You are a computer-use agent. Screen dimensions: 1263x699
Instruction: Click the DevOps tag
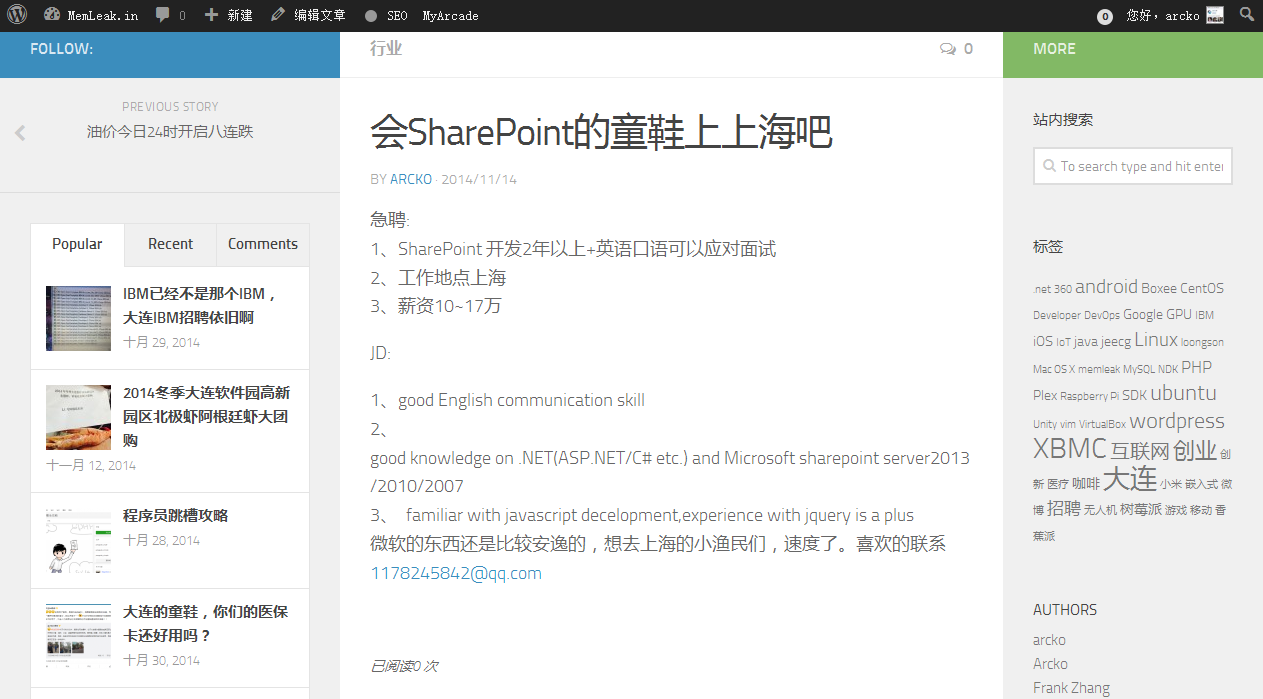pyautogui.click(x=1102, y=315)
